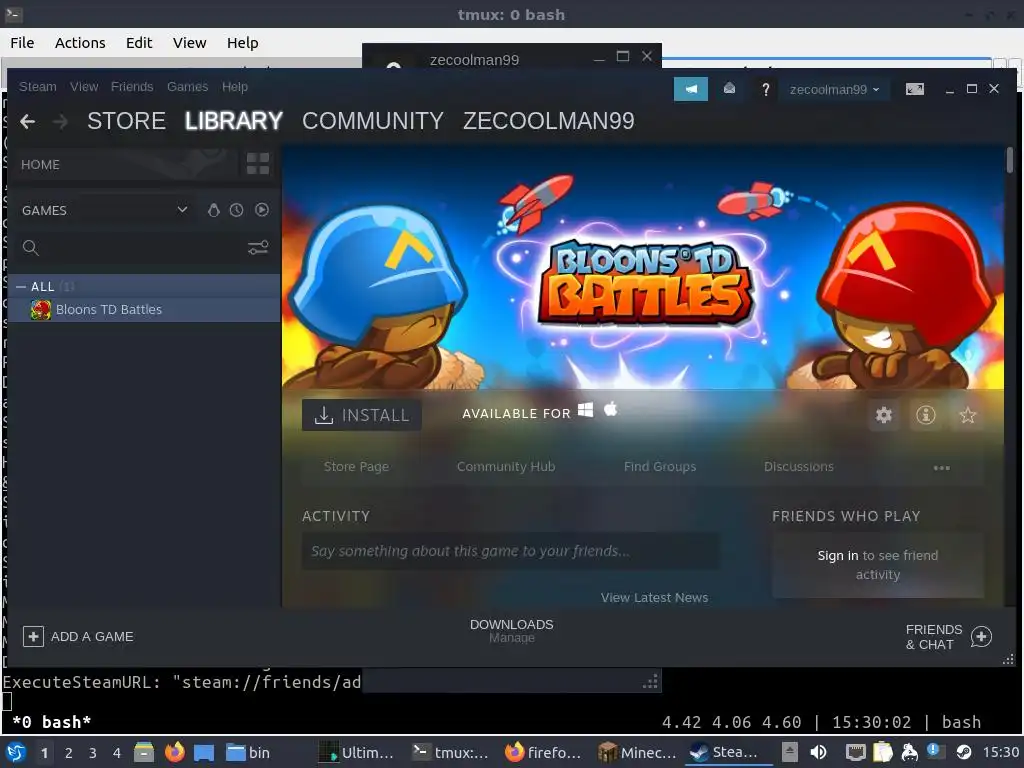Screen dimensions: 1024x768
Task: Open the Friends menu in Steam
Action: (x=132, y=87)
